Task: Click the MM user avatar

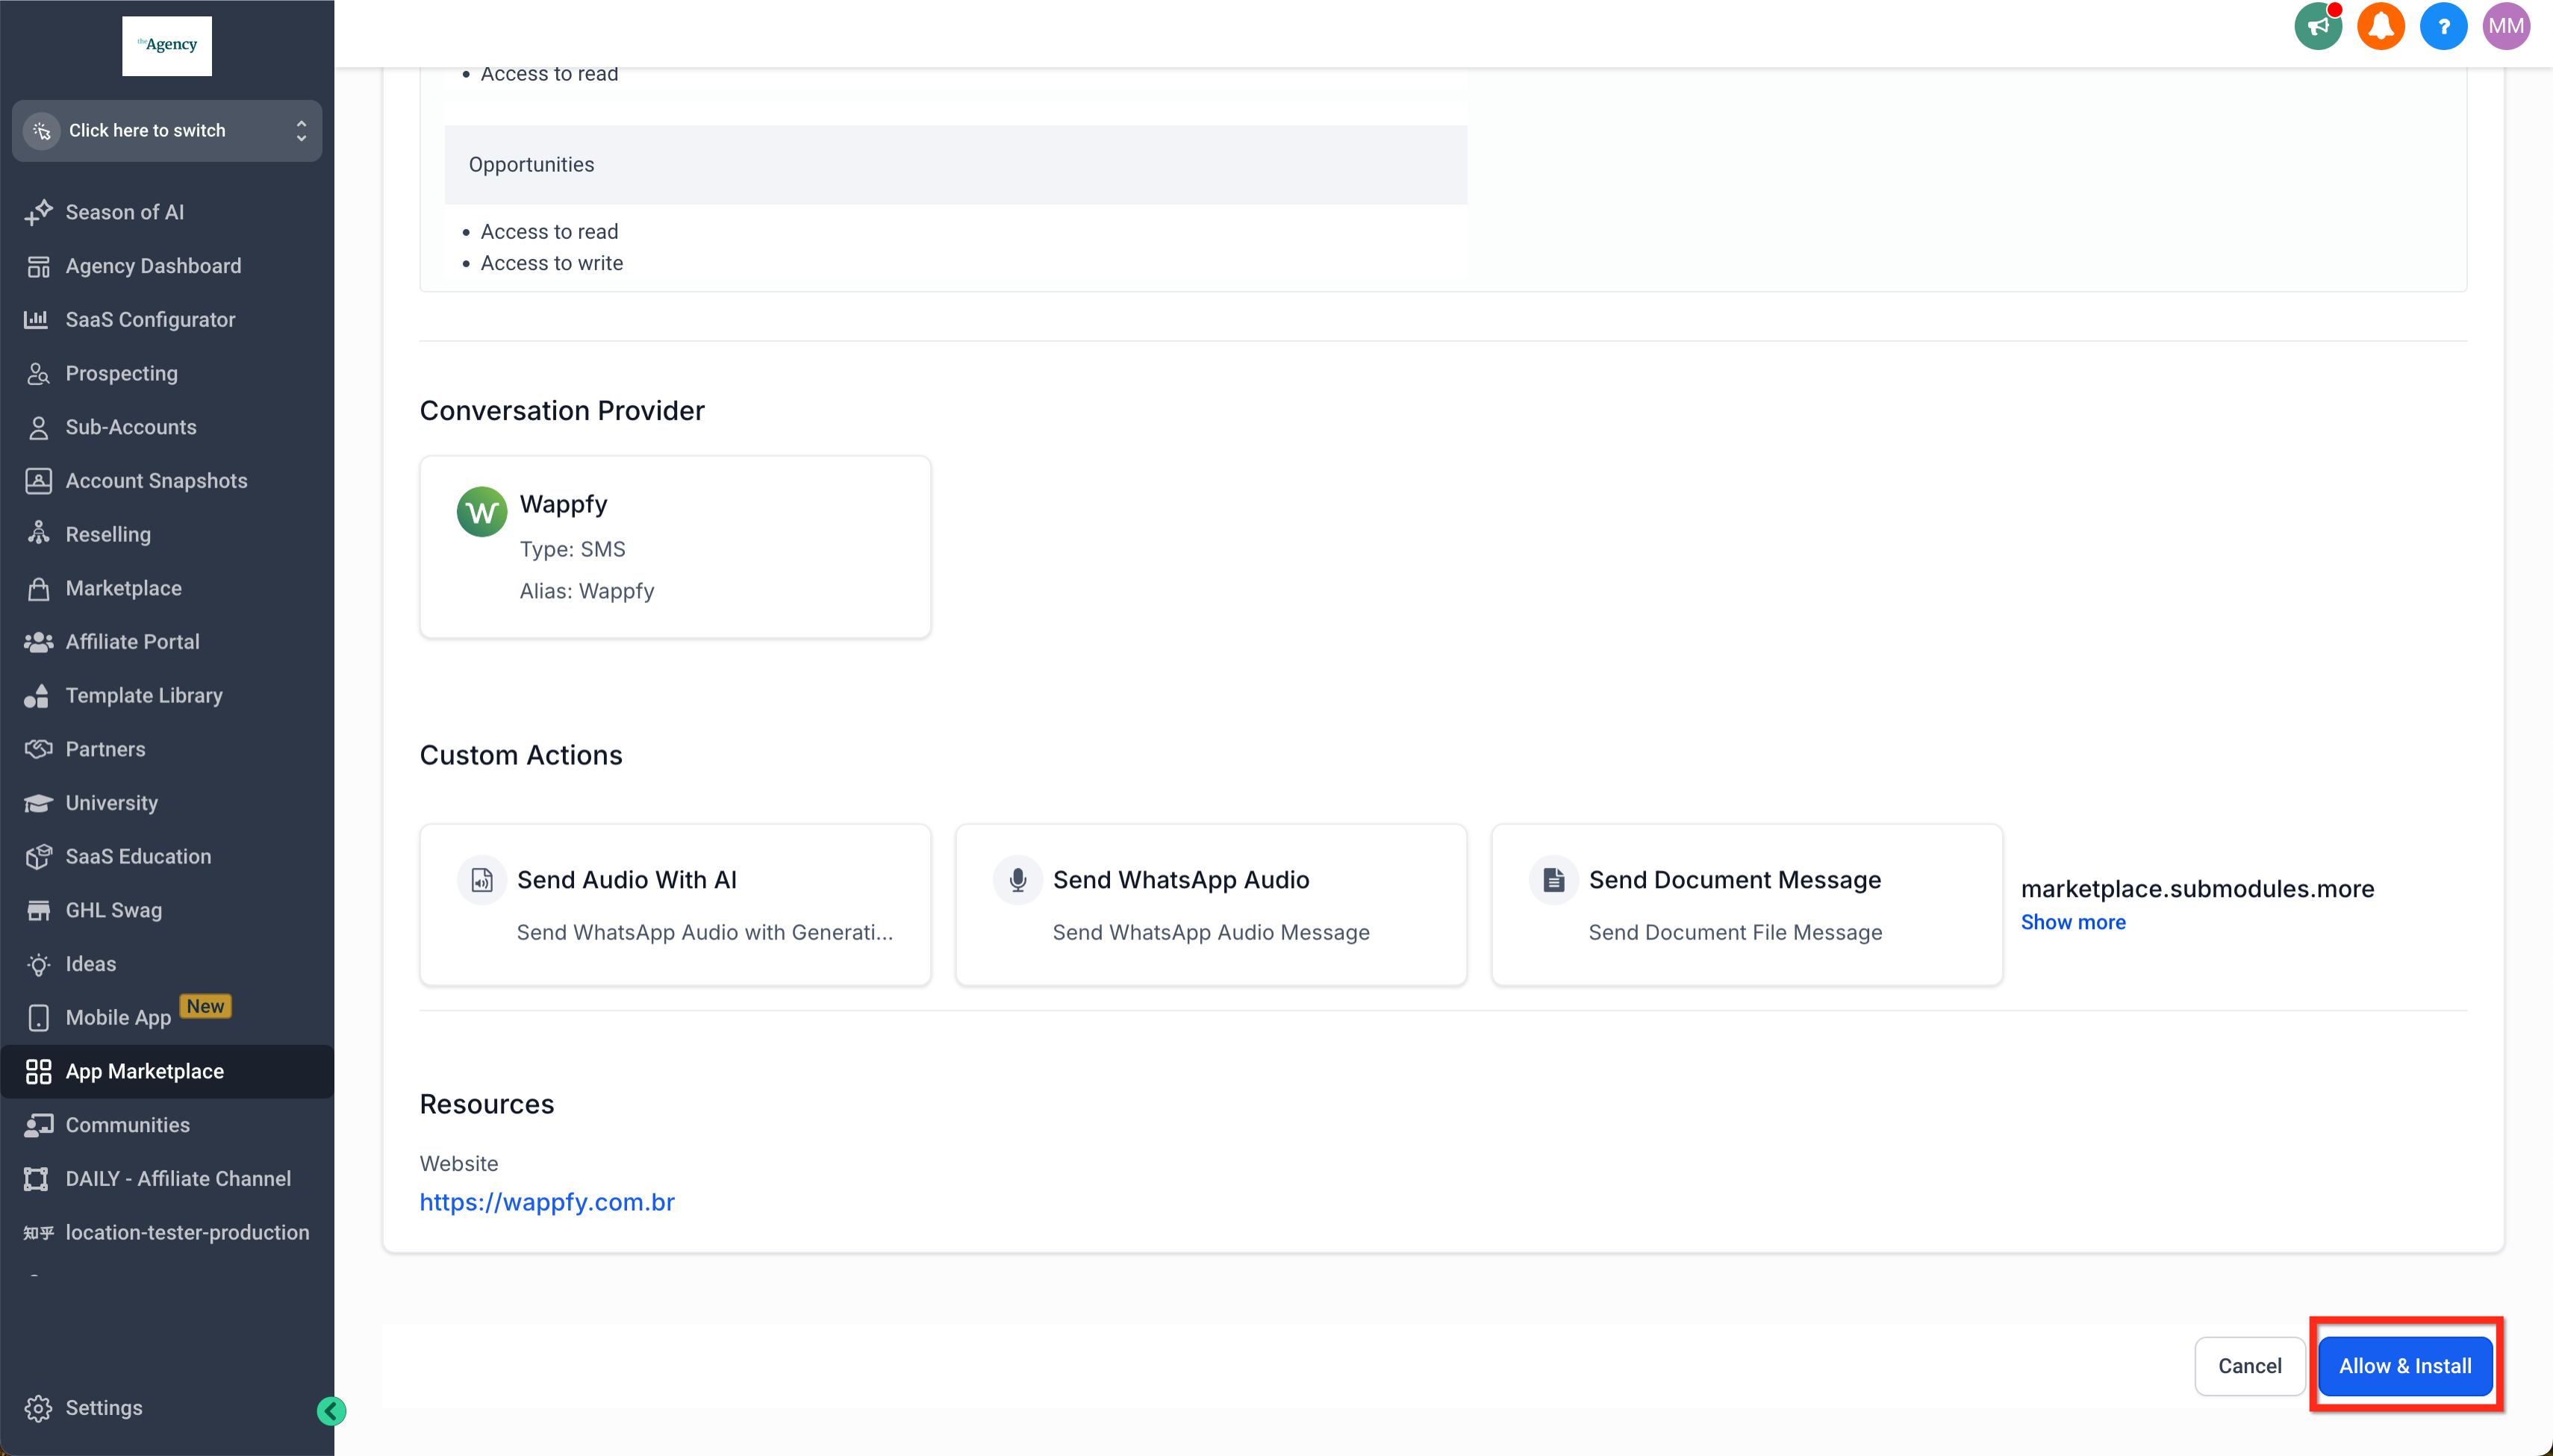Action: click(2505, 27)
